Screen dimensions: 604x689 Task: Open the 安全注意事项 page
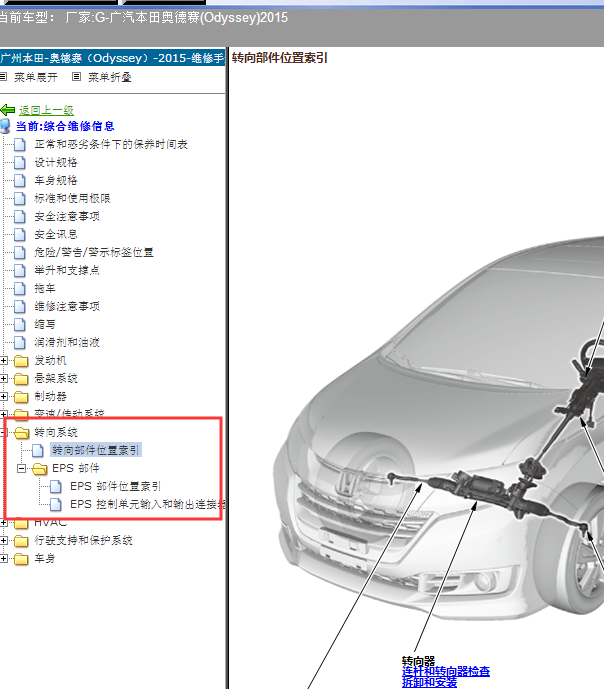coord(67,216)
